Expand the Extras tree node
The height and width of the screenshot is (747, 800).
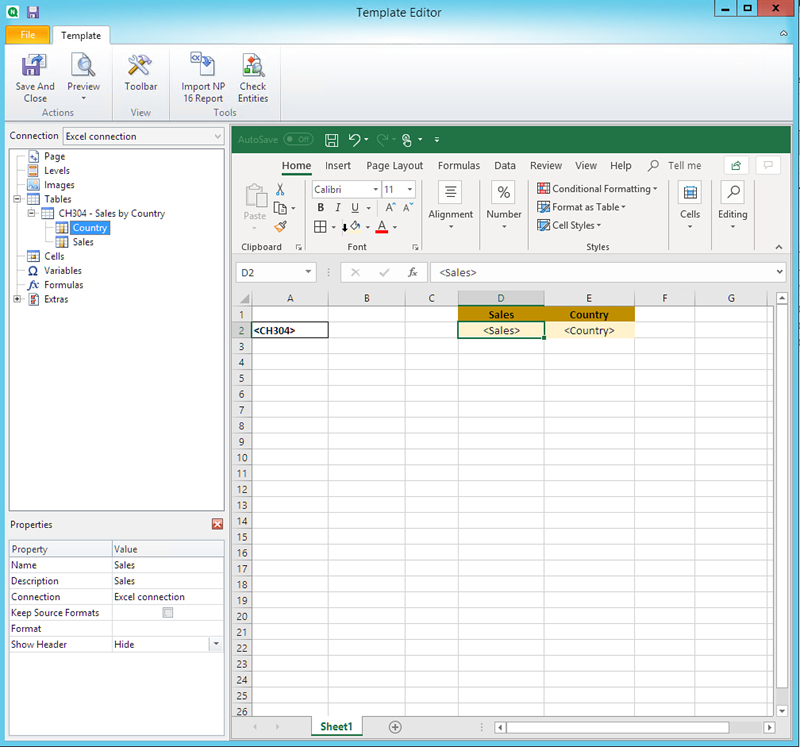coord(15,299)
